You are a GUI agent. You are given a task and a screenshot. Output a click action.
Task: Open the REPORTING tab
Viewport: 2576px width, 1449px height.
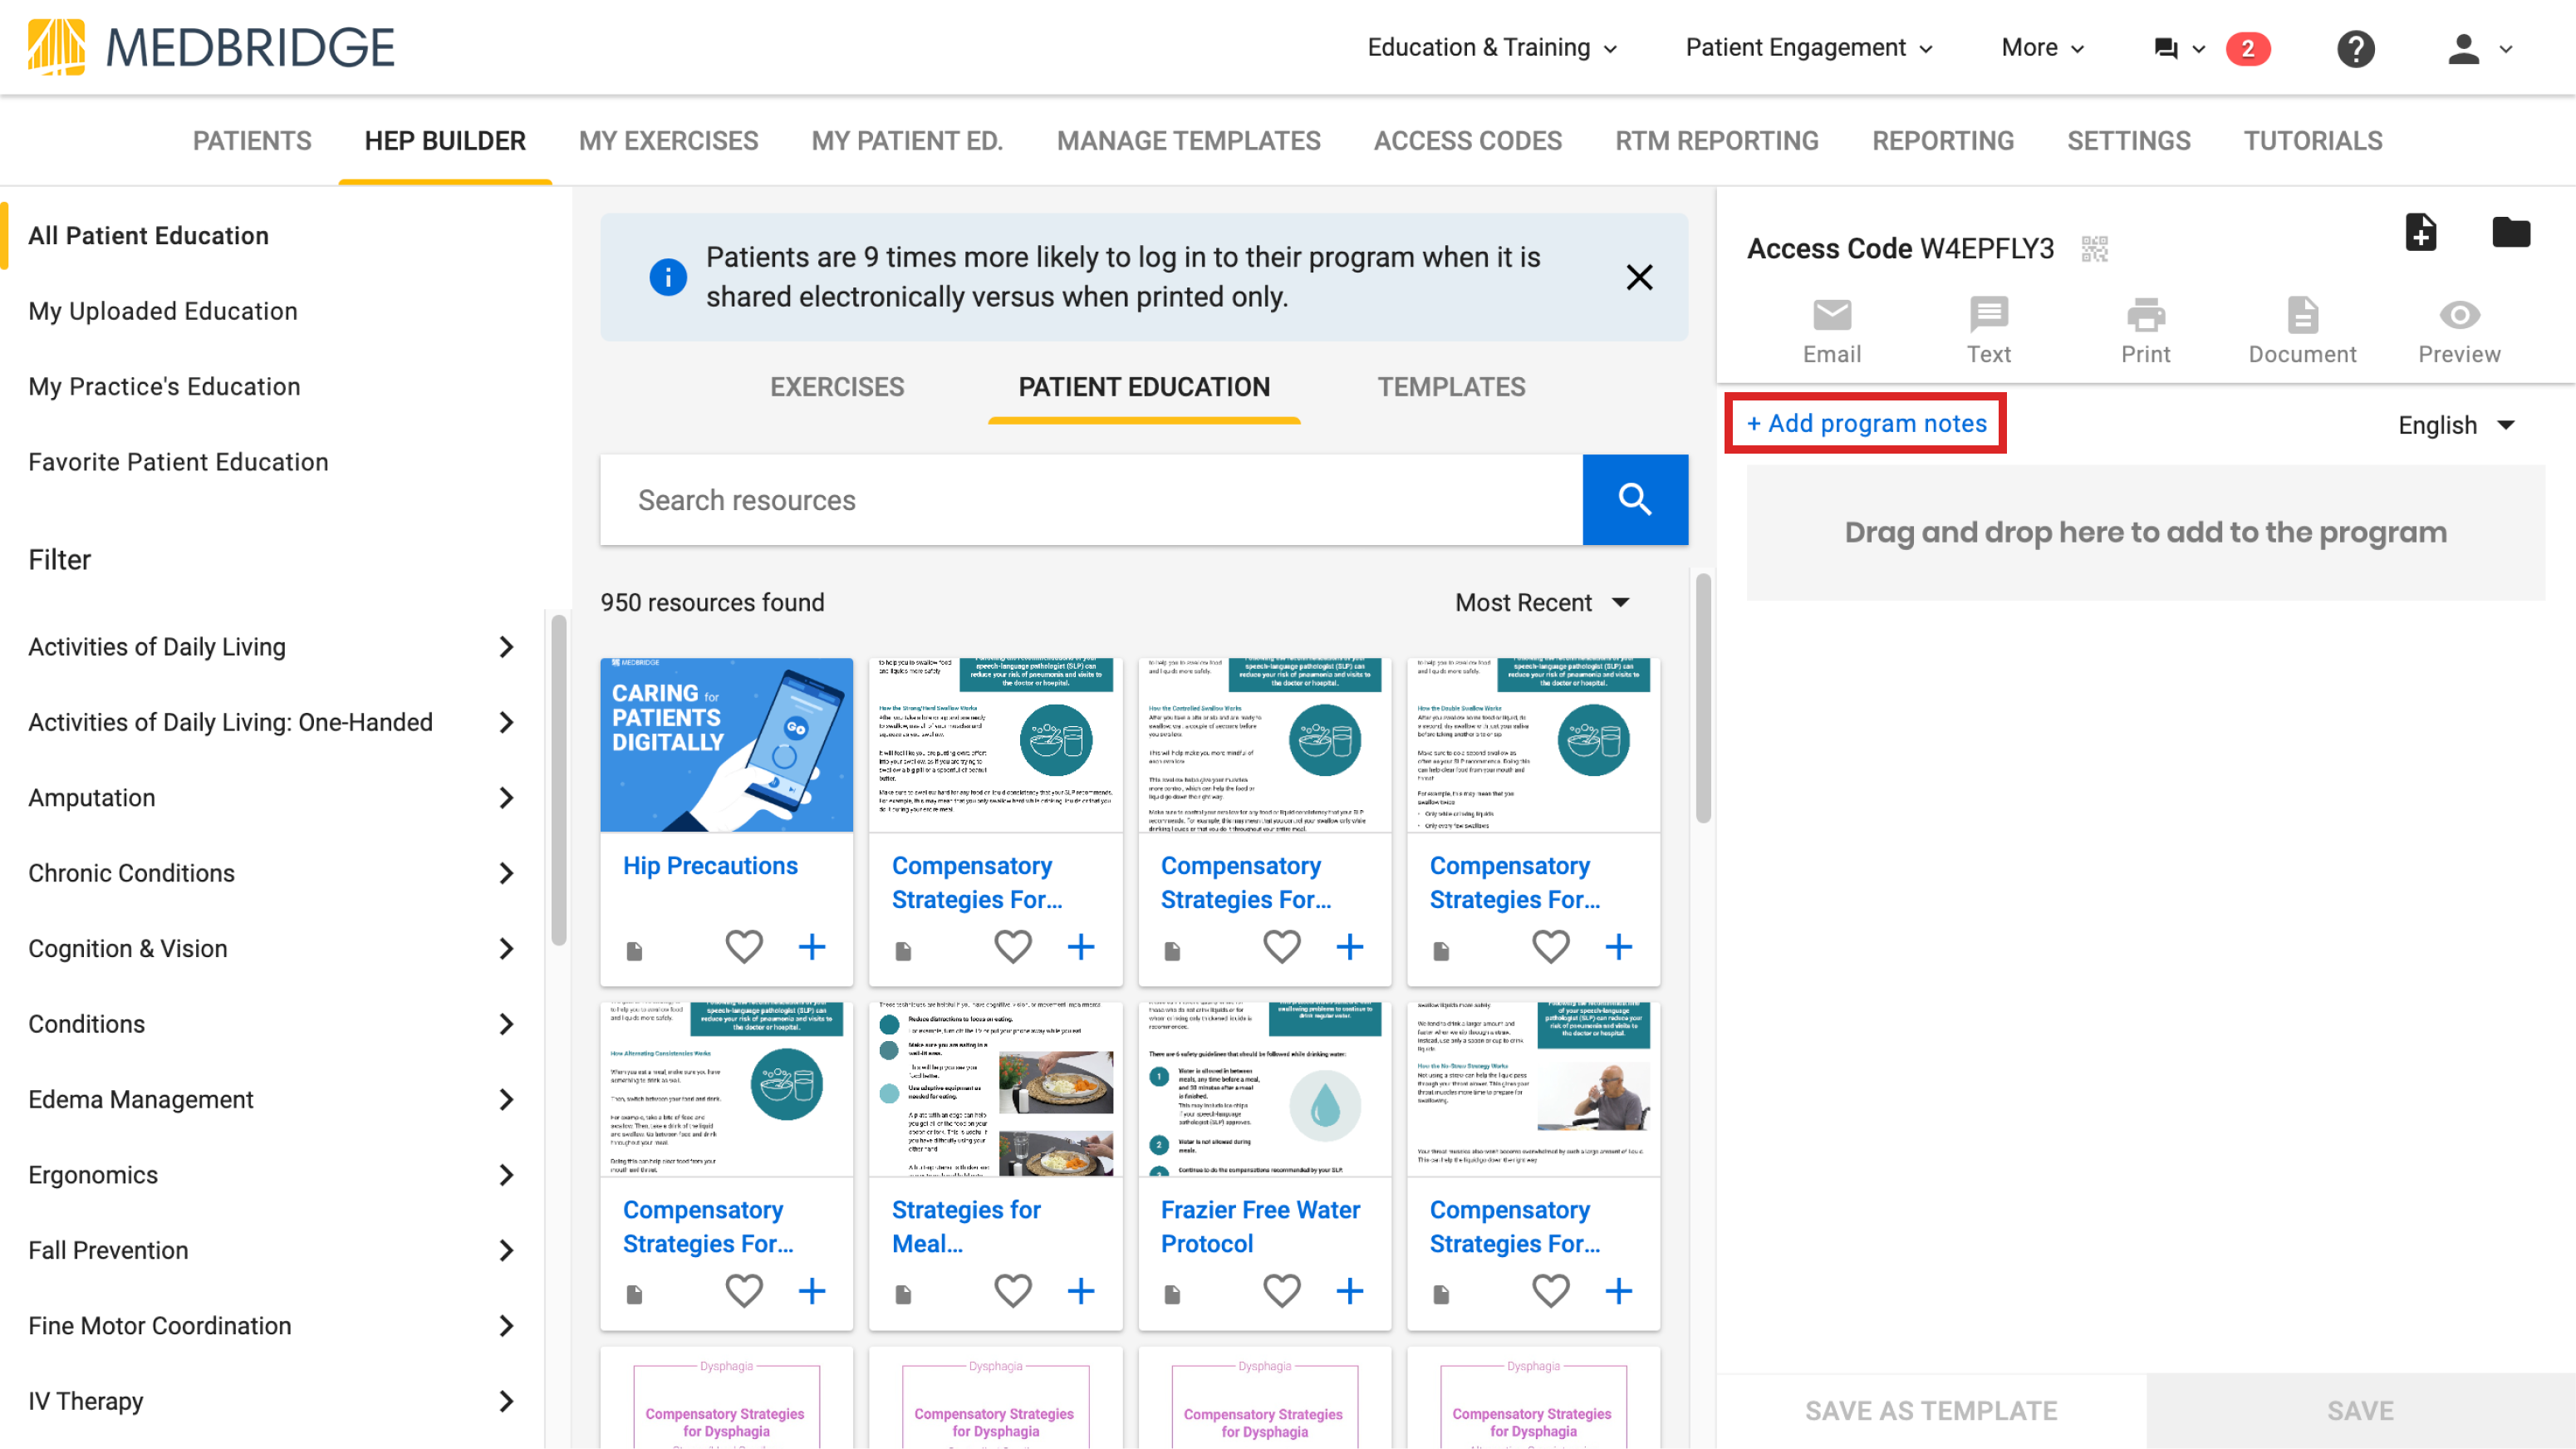coord(1942,140)
